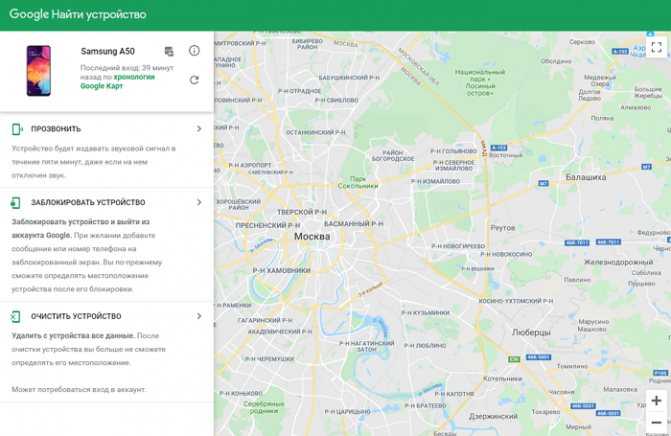Click the ТВЕРСКОЙ Р-Н district label
This screenshot has width=671, height=436.
tap(302, 212)
